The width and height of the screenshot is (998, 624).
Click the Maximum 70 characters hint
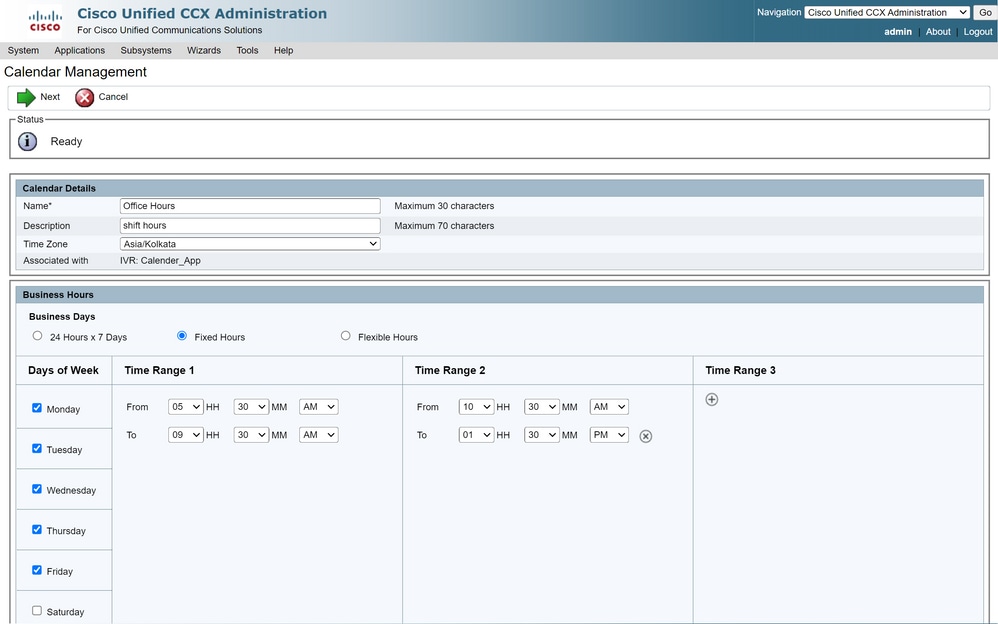(444, 226)
